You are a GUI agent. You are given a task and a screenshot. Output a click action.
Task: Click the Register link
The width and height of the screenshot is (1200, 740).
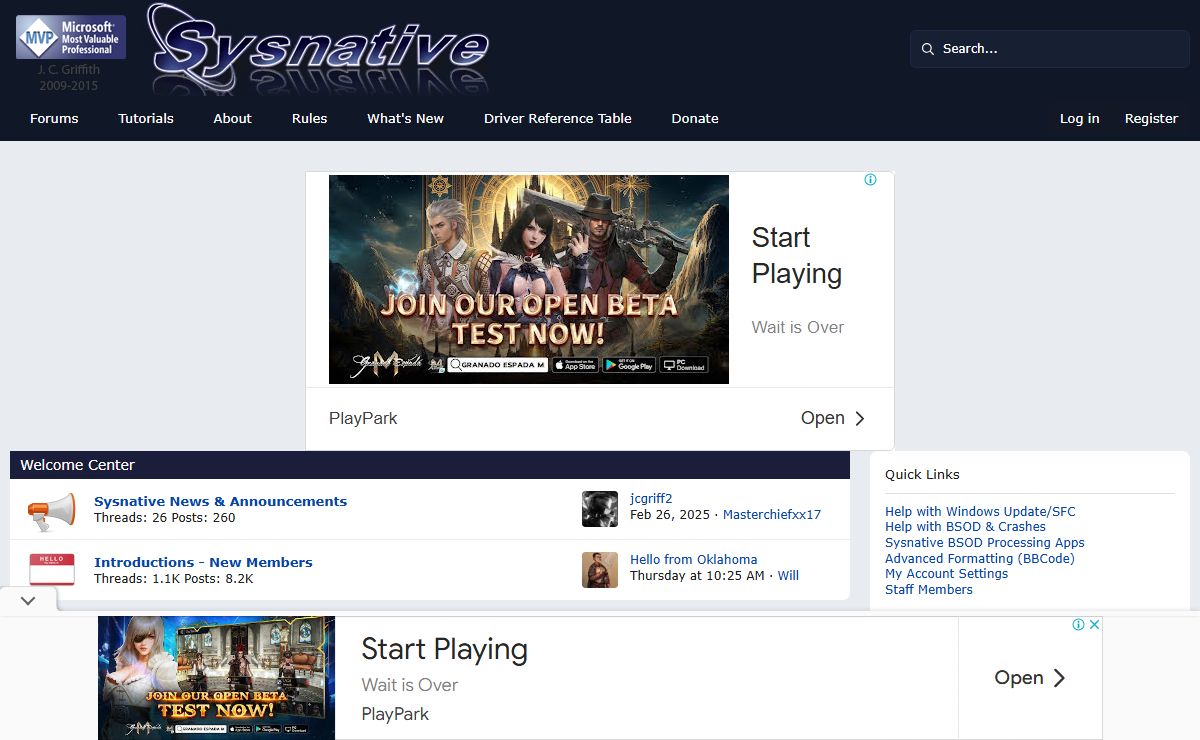[x=1151, y=118]
